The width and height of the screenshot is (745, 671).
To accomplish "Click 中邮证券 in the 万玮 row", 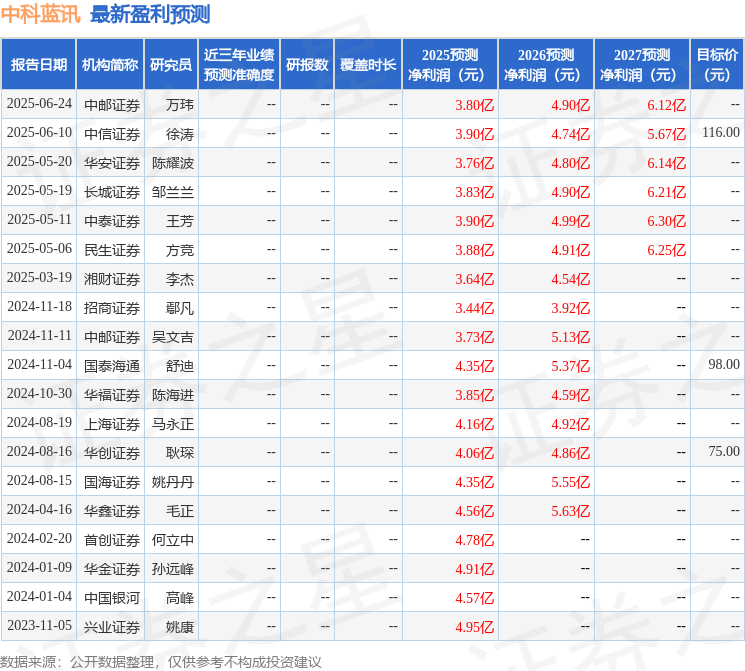I will pyautogui.click(x=112, y=105).
